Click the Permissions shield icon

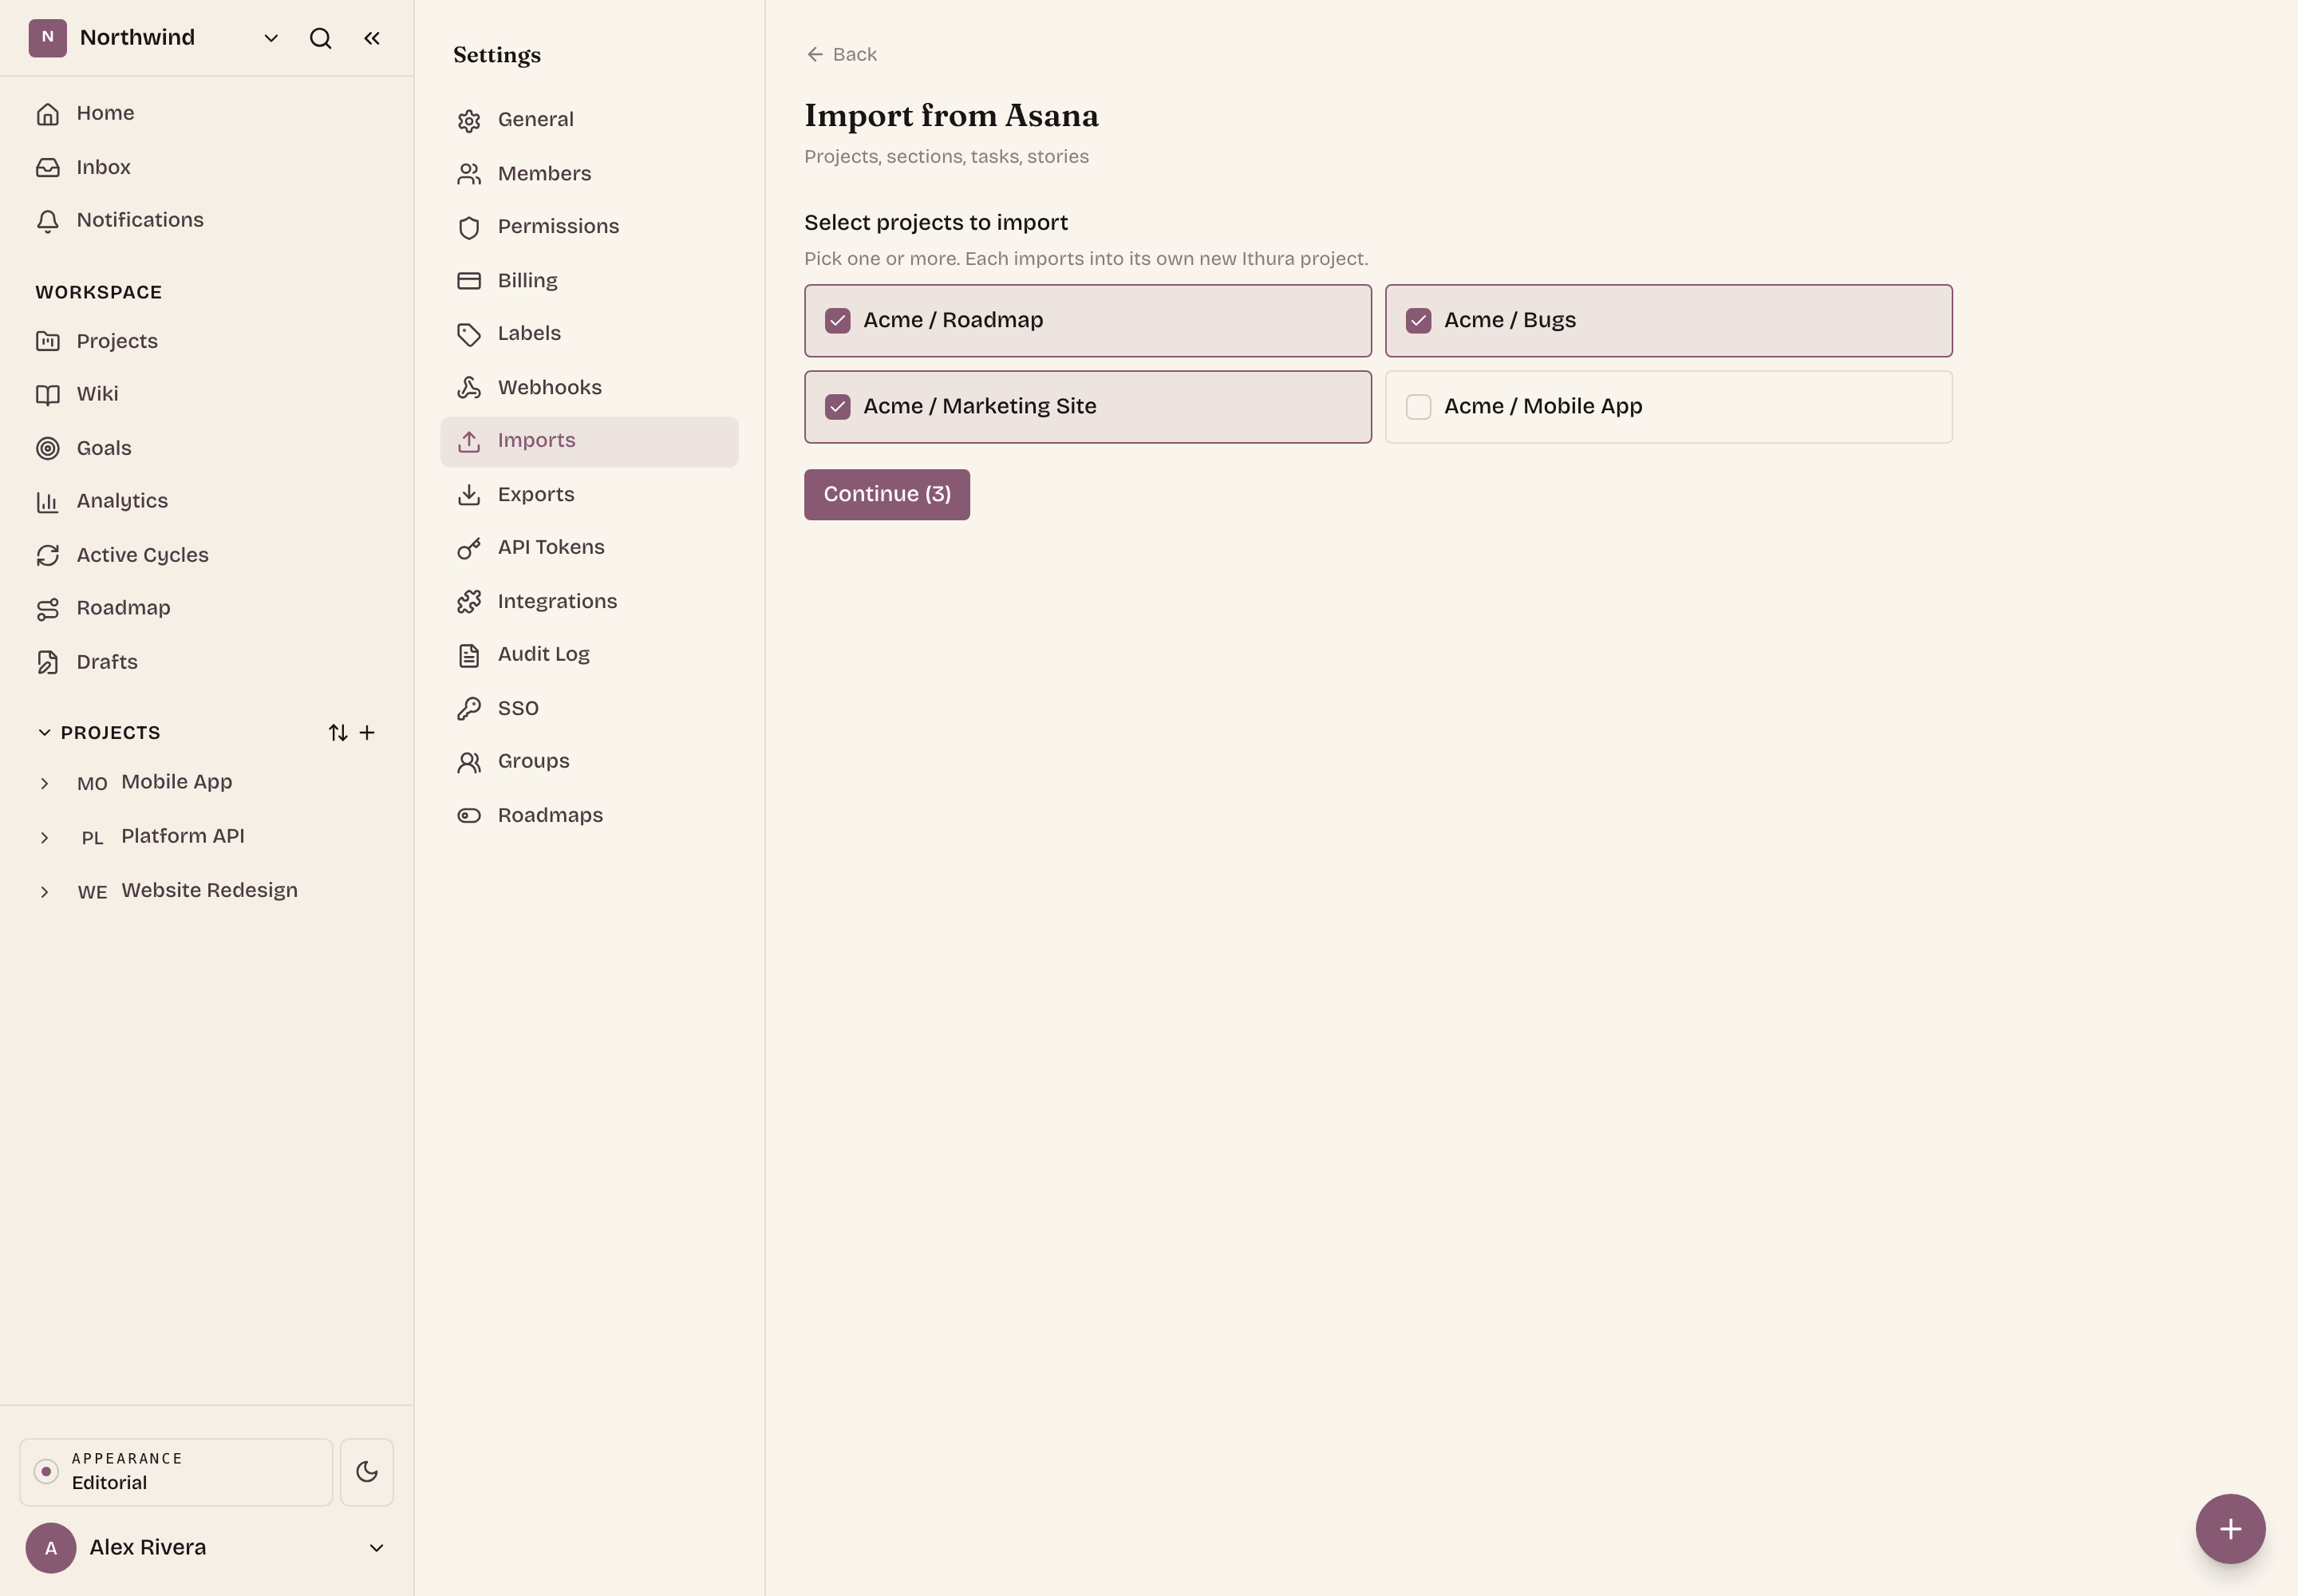pyautogui.click(x=469, y=228)
